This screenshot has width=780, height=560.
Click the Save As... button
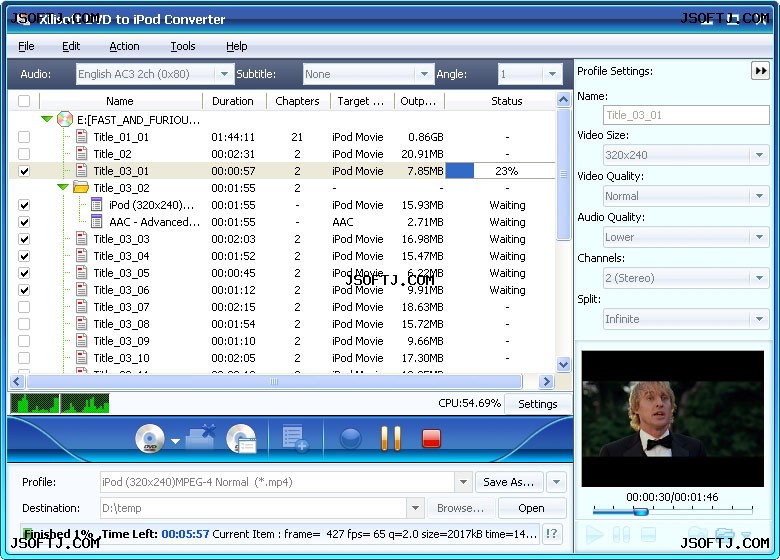[509, 482]
